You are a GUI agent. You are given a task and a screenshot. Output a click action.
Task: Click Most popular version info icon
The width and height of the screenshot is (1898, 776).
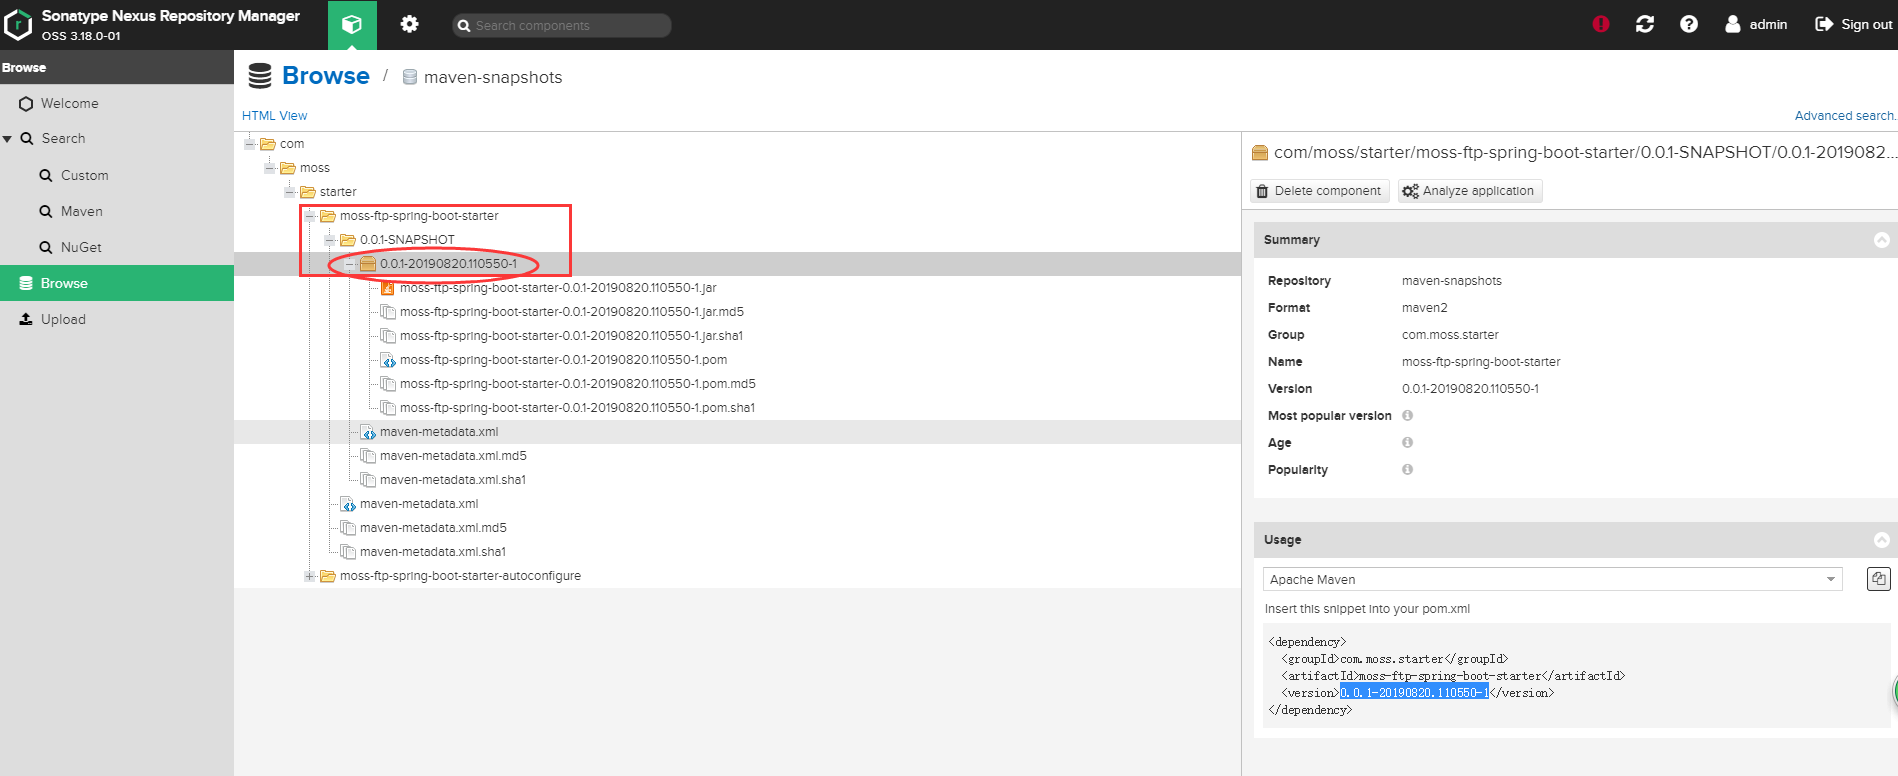coord(1407,416)
